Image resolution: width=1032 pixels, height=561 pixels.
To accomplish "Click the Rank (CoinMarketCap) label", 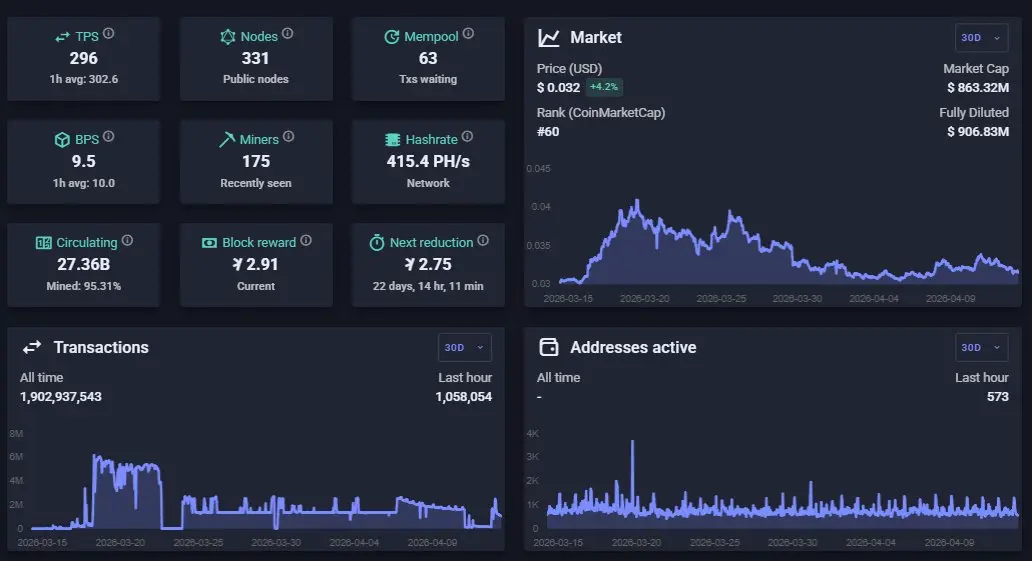I will tap(601, 113).
